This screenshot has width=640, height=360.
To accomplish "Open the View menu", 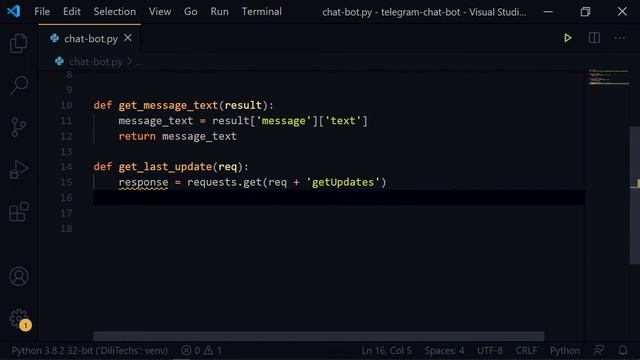I will (160, 11).
